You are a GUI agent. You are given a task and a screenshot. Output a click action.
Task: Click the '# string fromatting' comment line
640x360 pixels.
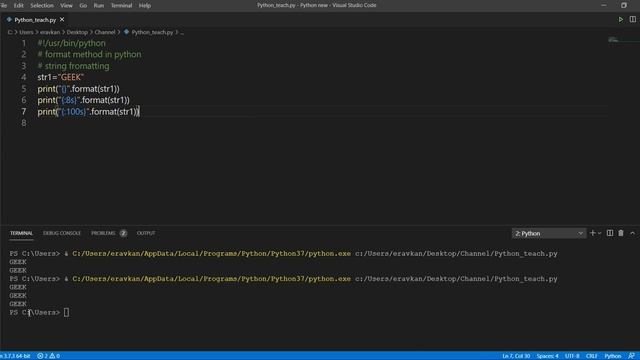point(73,66)
